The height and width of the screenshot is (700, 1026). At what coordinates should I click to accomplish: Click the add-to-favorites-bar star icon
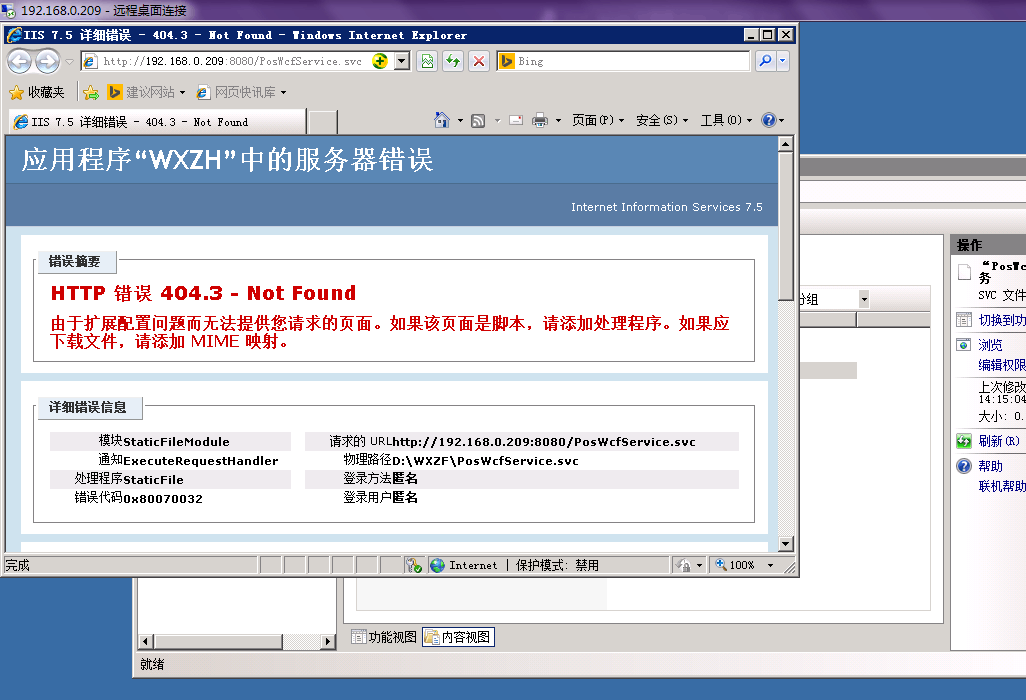91,92
